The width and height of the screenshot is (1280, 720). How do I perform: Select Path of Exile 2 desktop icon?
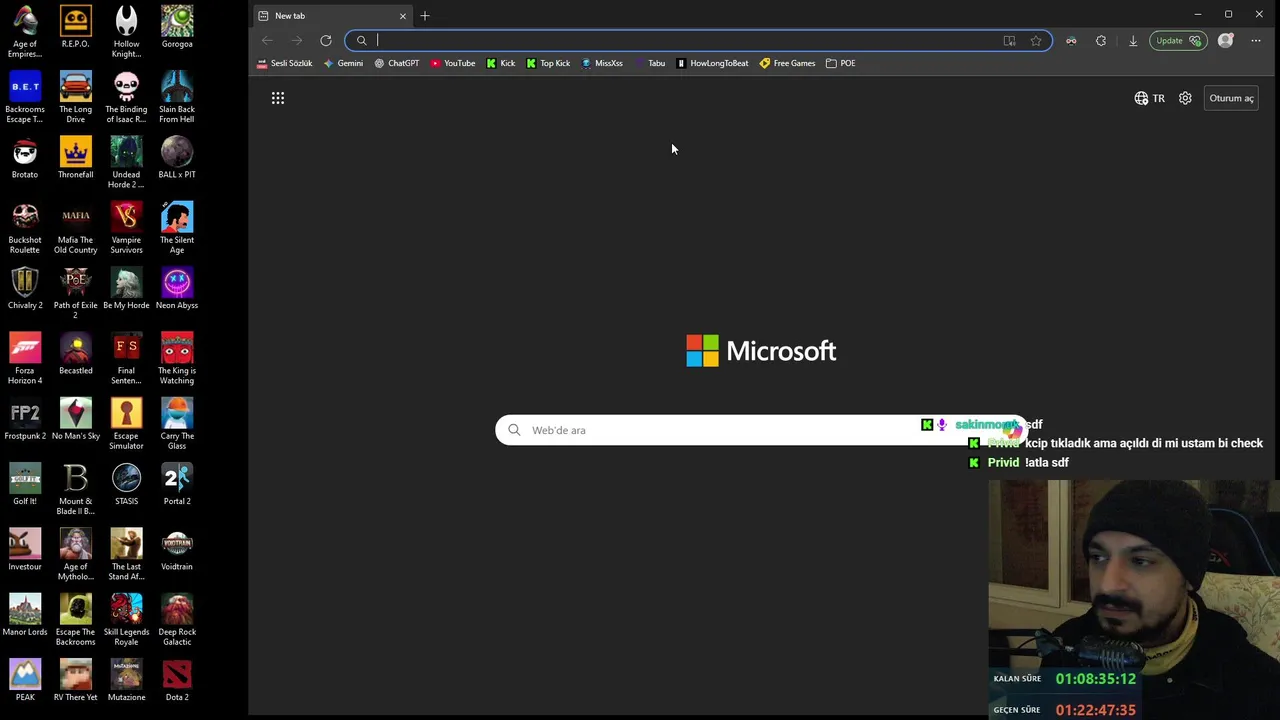coord(75,293)
